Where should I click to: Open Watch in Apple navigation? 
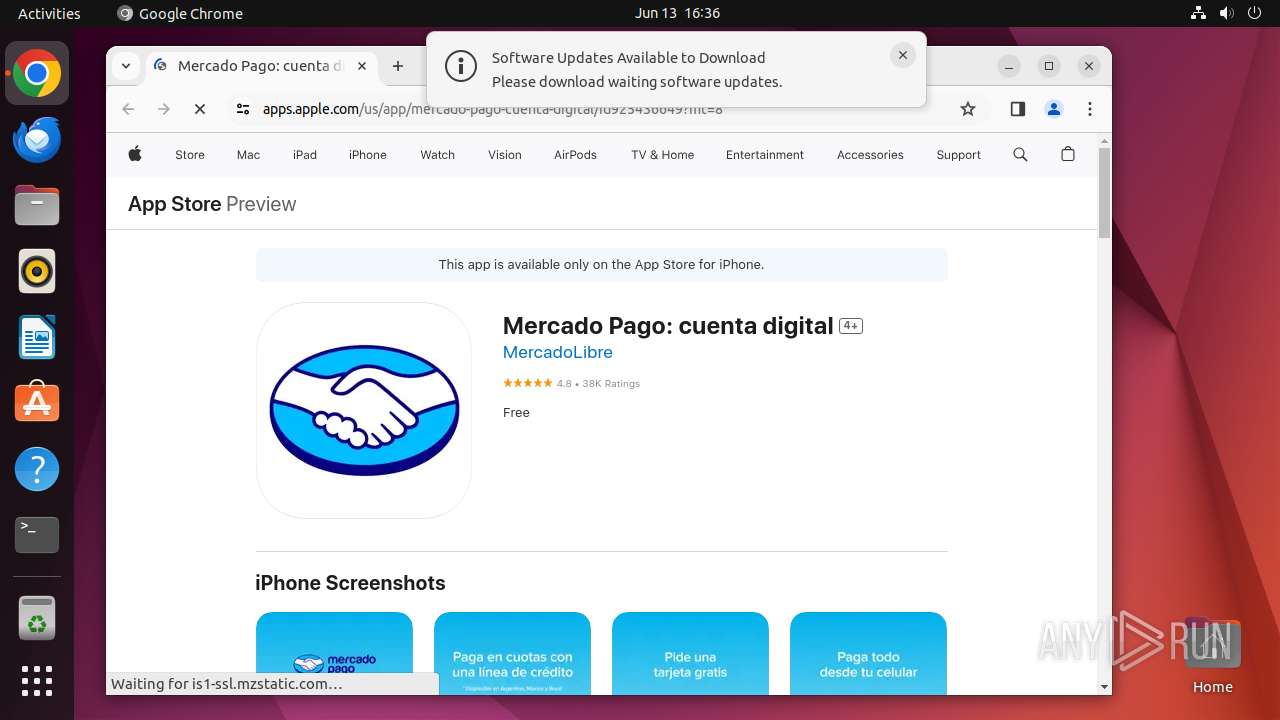pos(437,155)
